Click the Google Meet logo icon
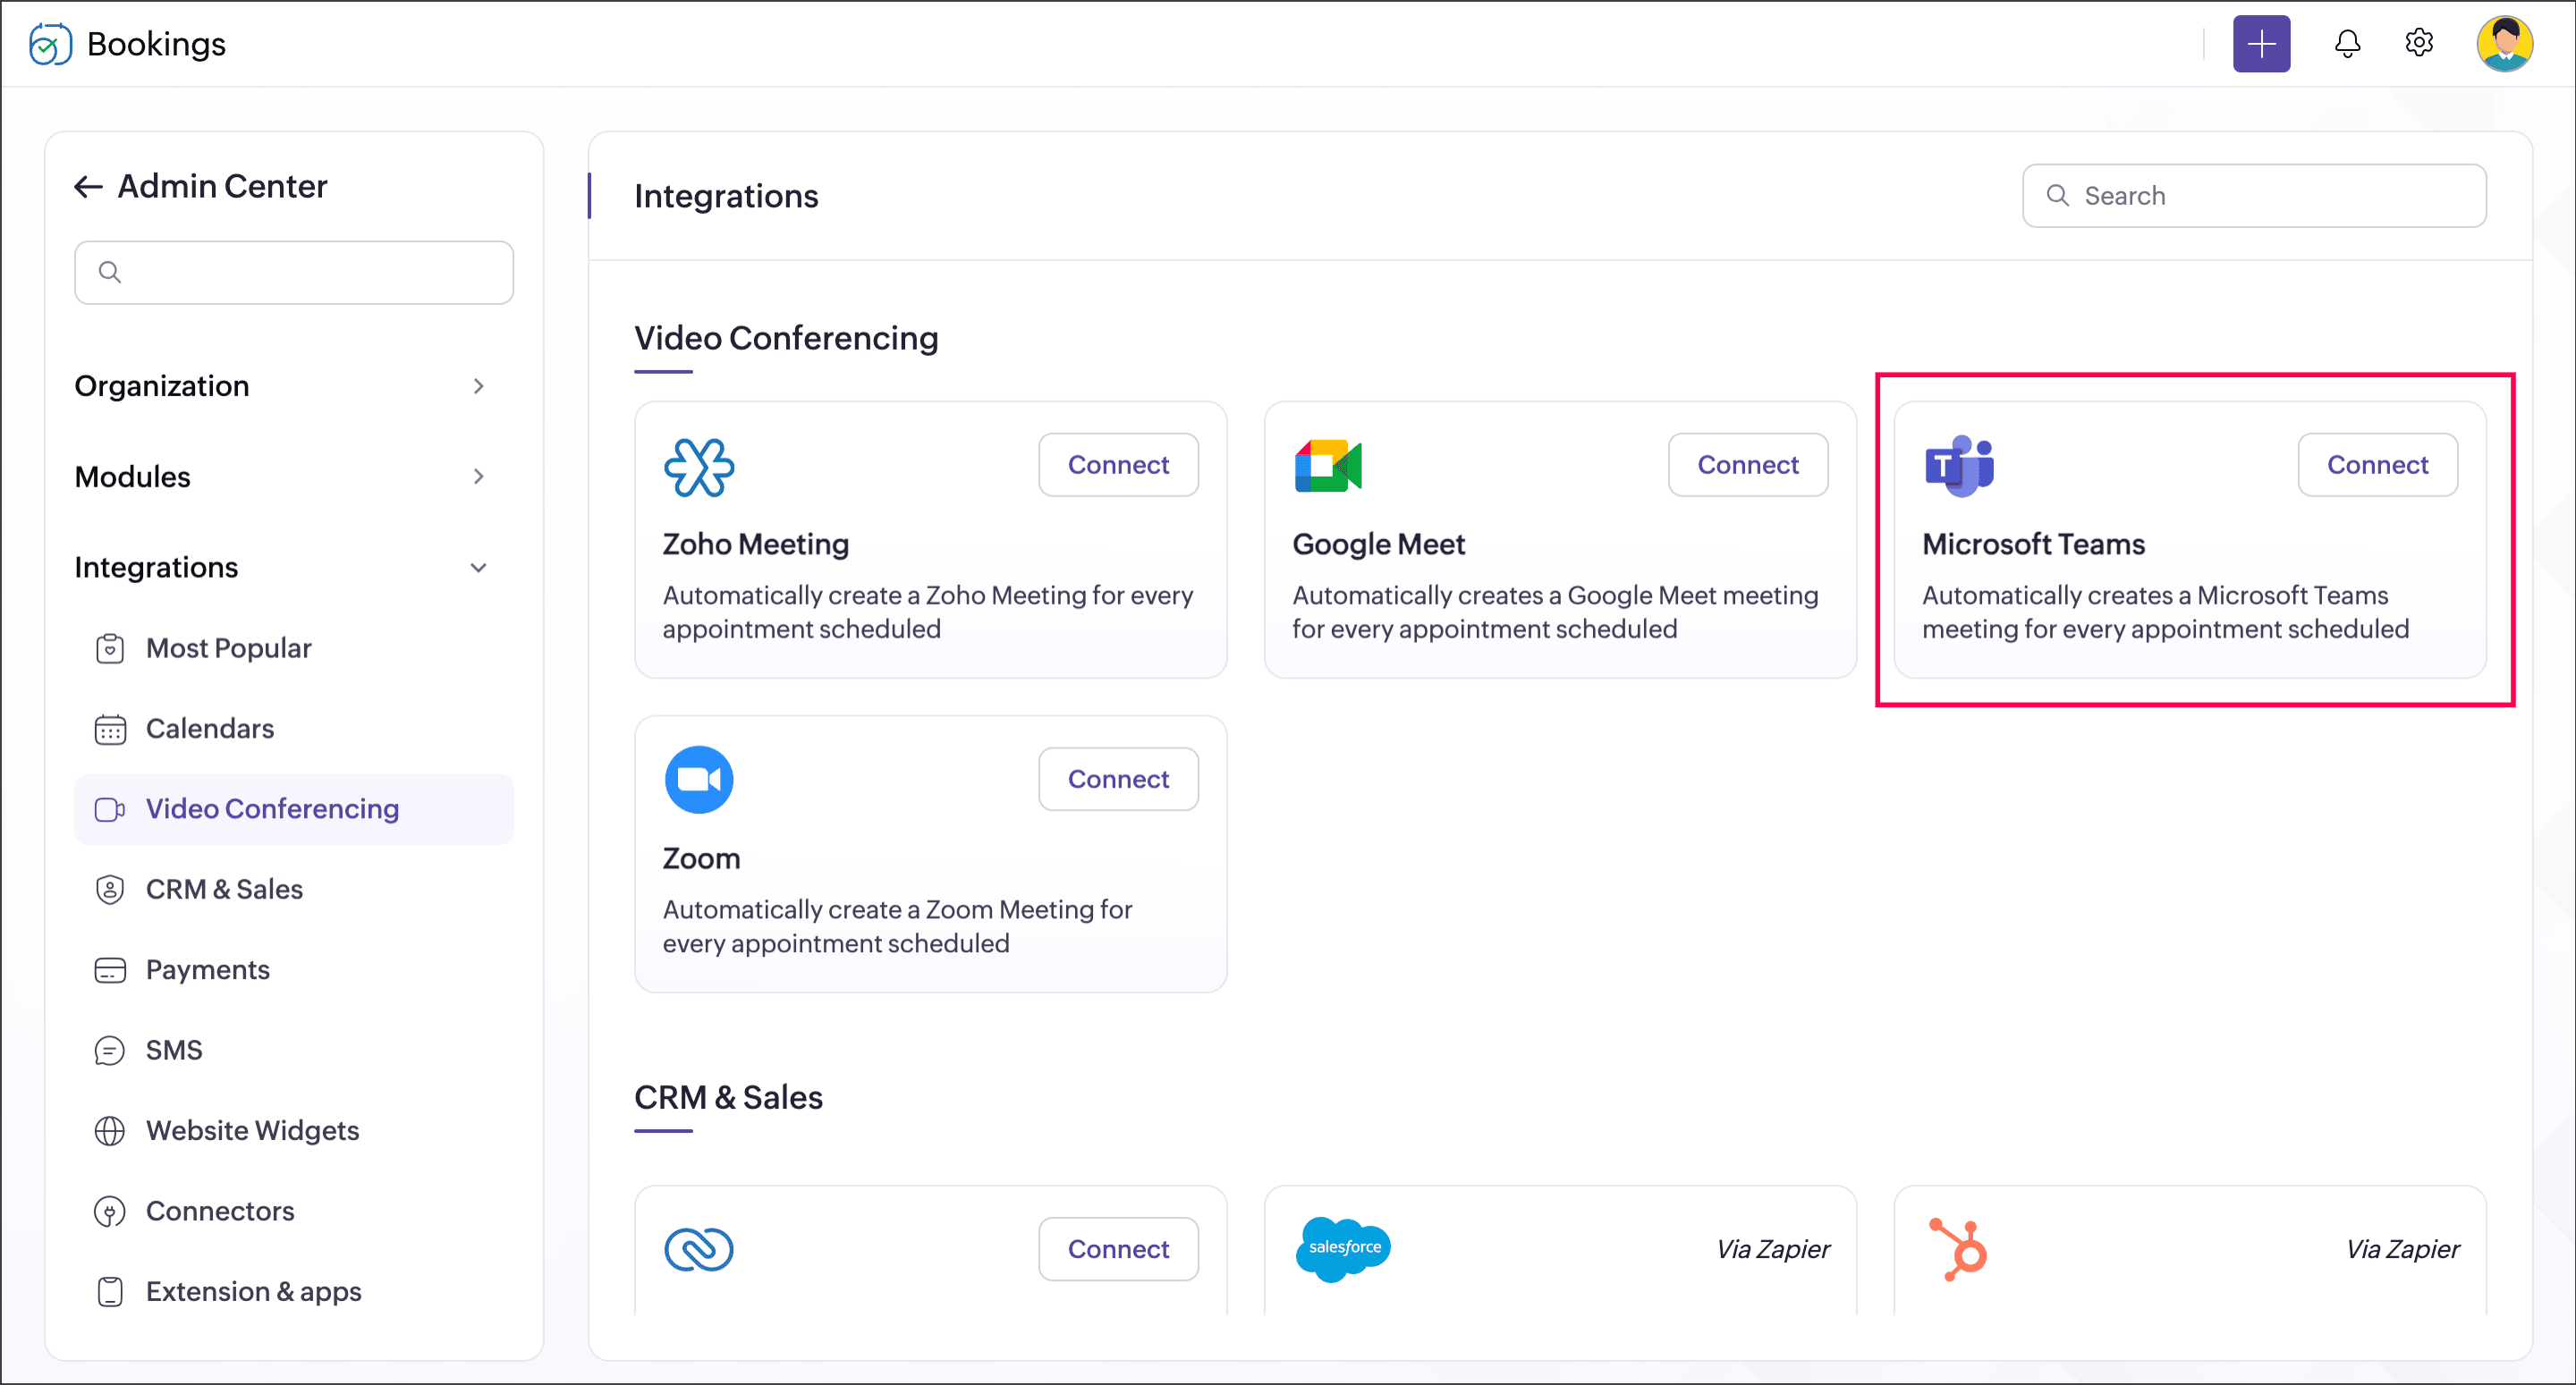Image resolution: width=2576 pixels, height=1385 pixels. click(1328, 467)
